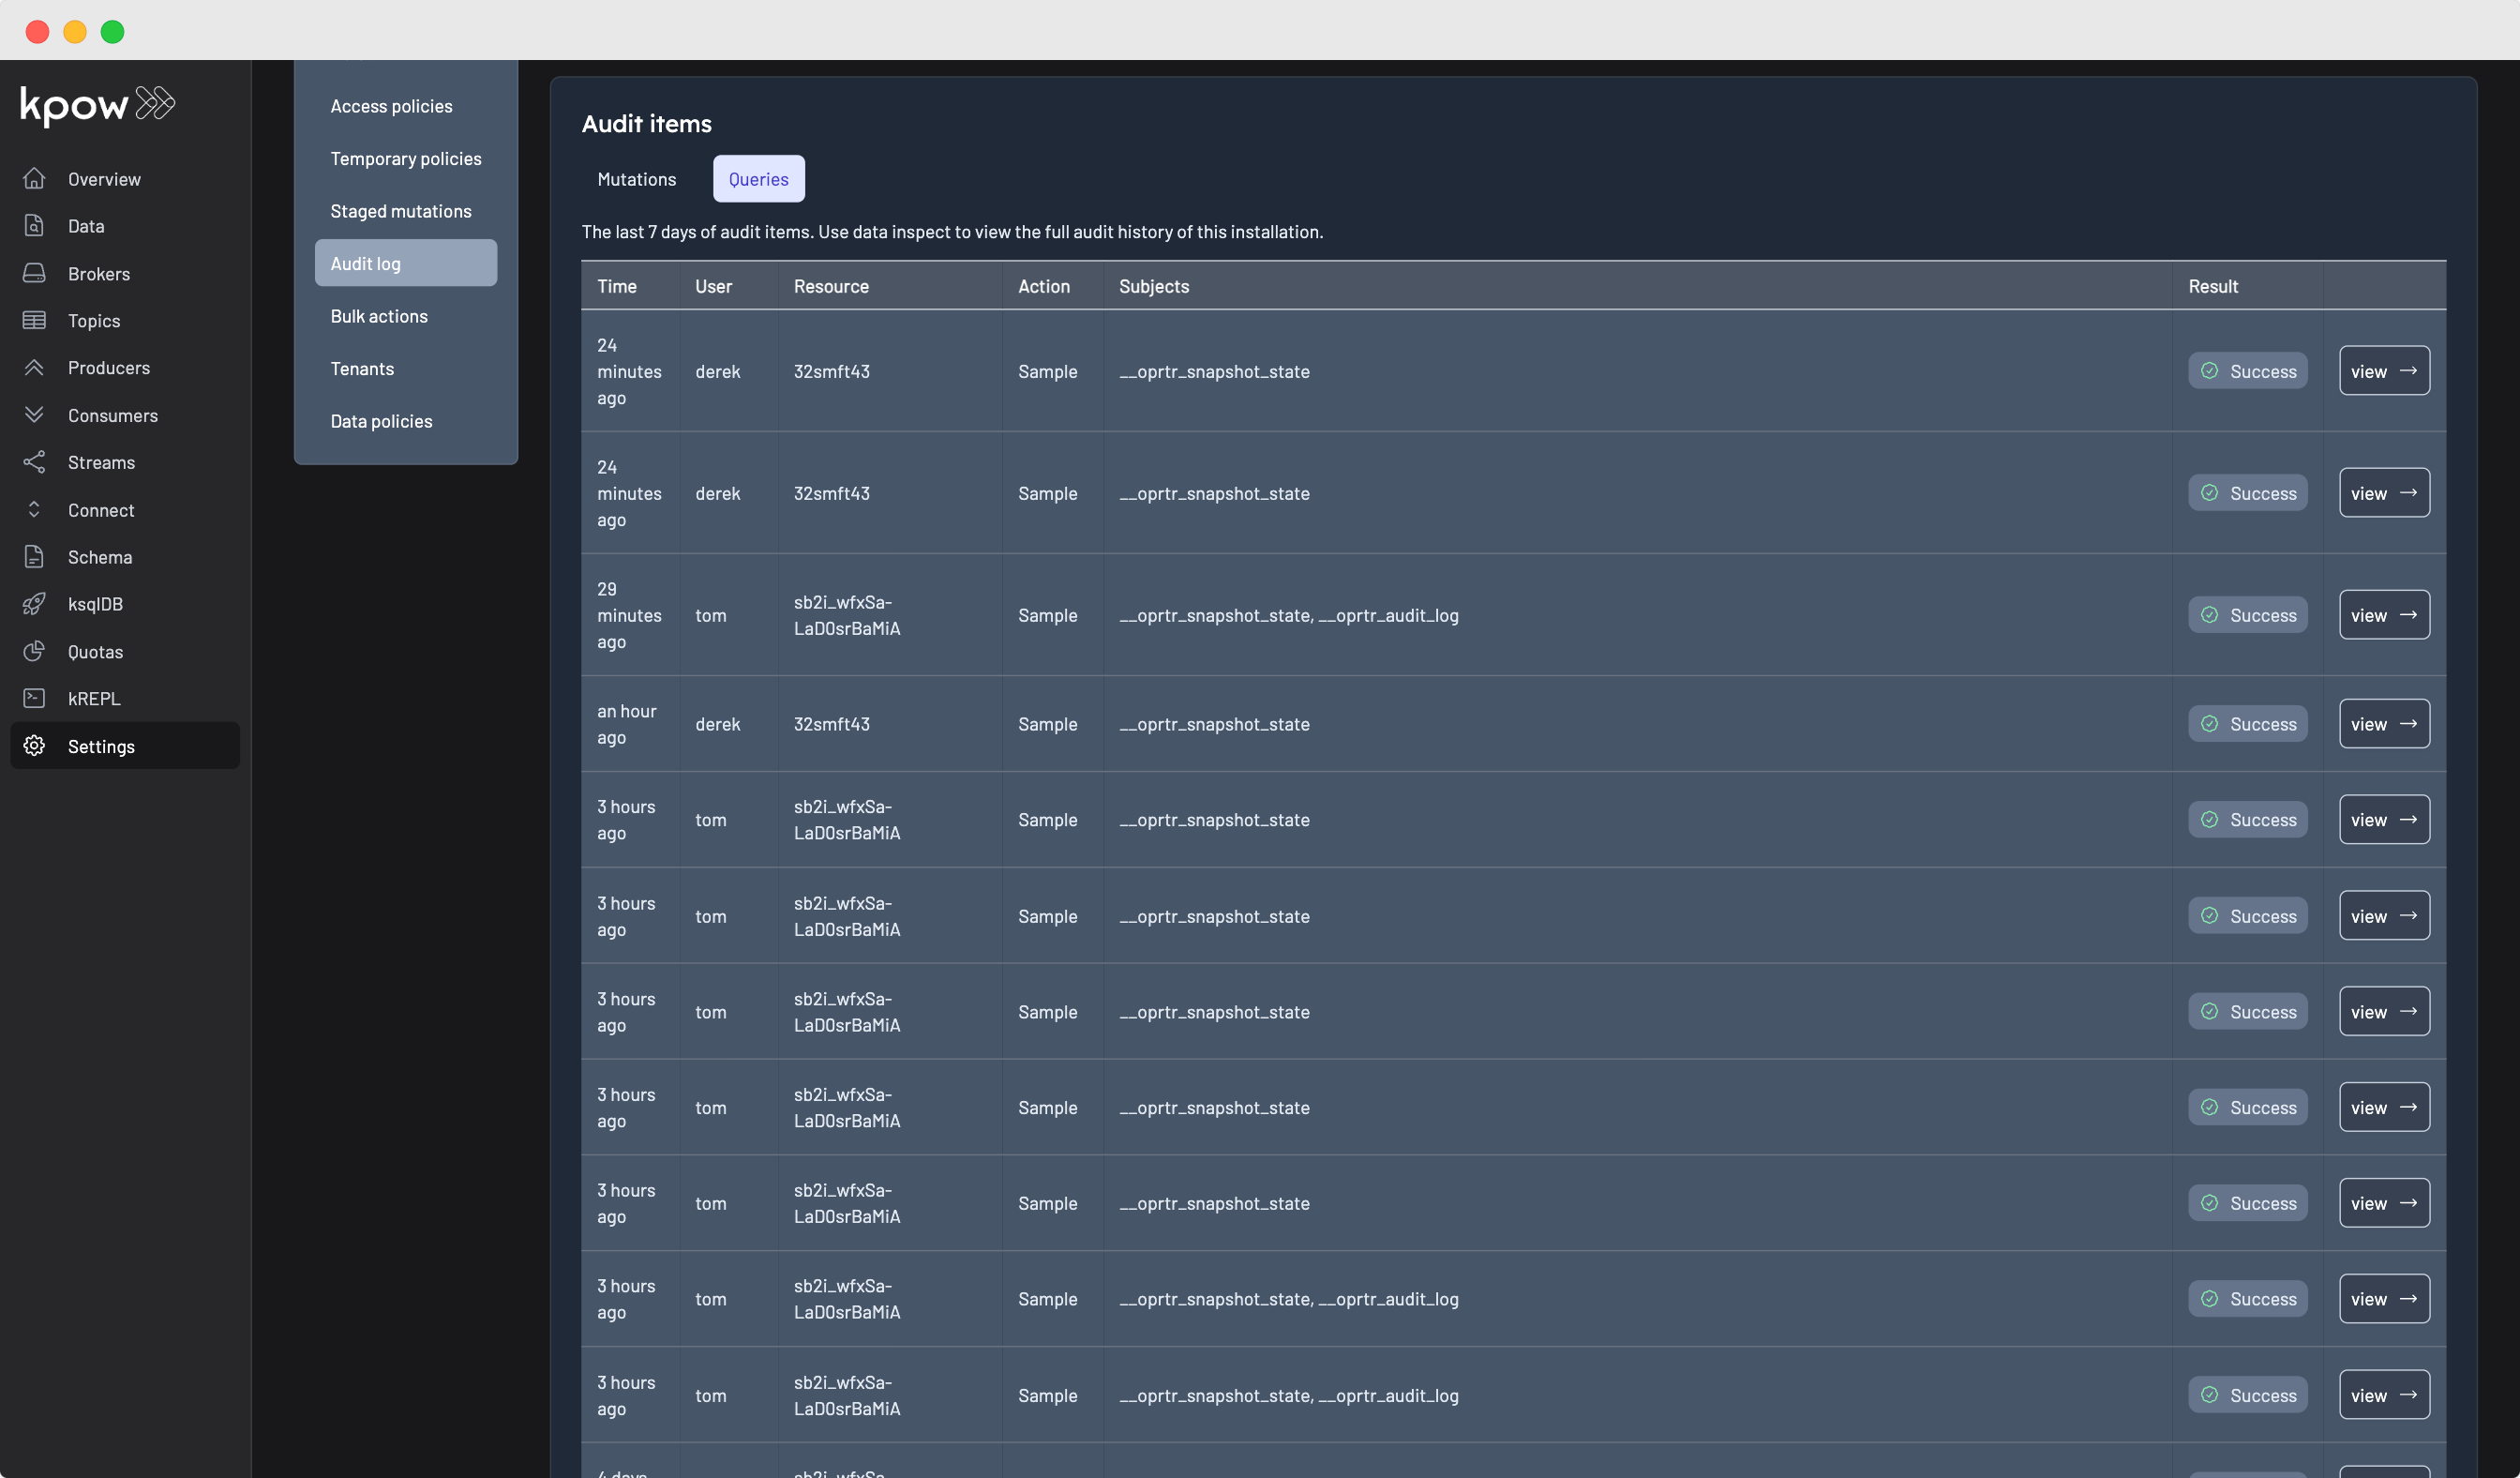The width and height of the screenshot is (2520, 1478).
Task: Click view arrow for derek 24 minutes ago
Action: (x=2385, y=371)
